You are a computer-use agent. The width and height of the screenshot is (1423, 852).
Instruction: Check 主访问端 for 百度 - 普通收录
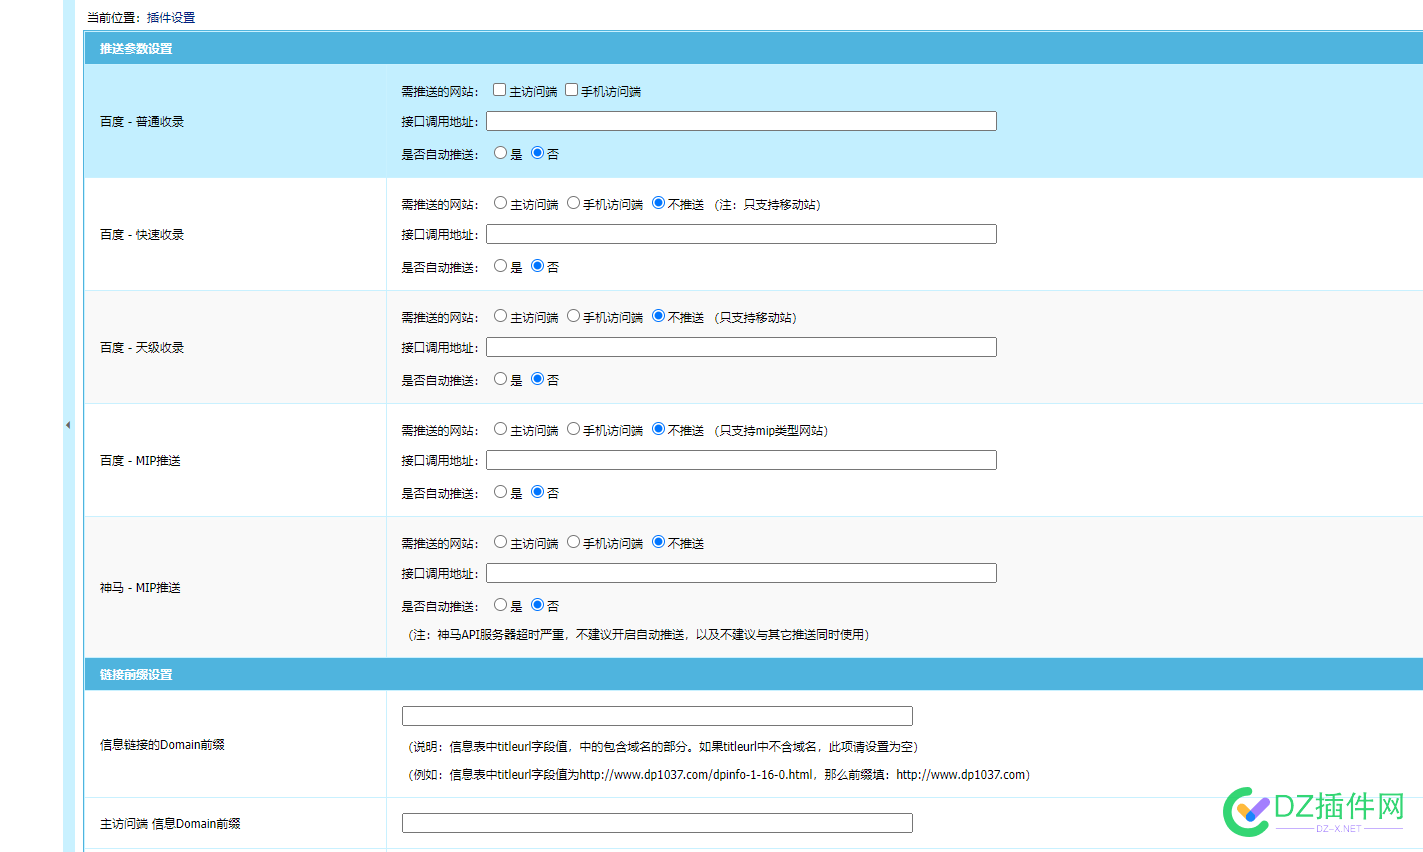500,90
